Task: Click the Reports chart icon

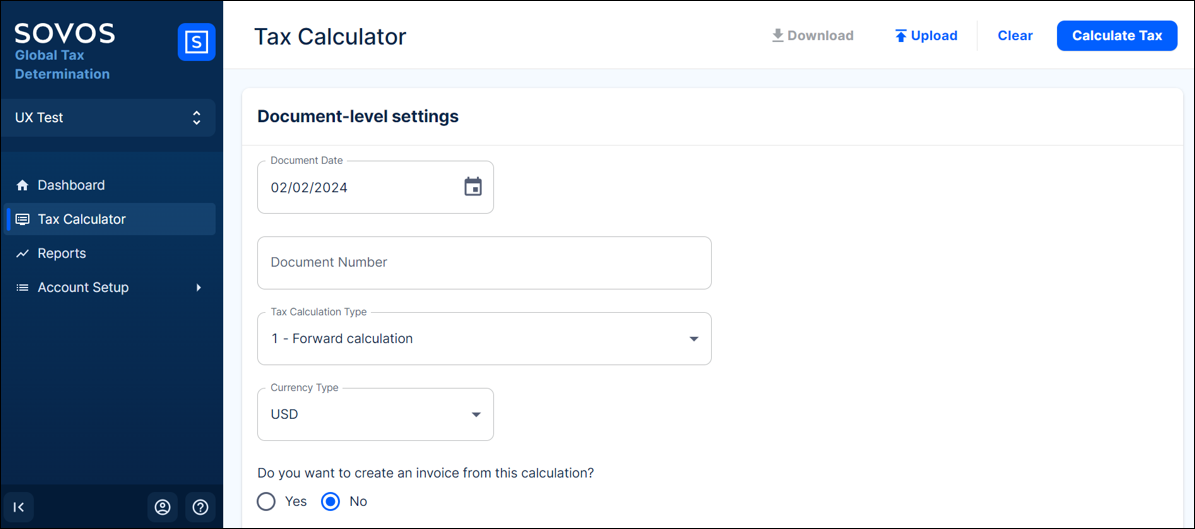Action: pyautogui.click(x=22, y=254)
